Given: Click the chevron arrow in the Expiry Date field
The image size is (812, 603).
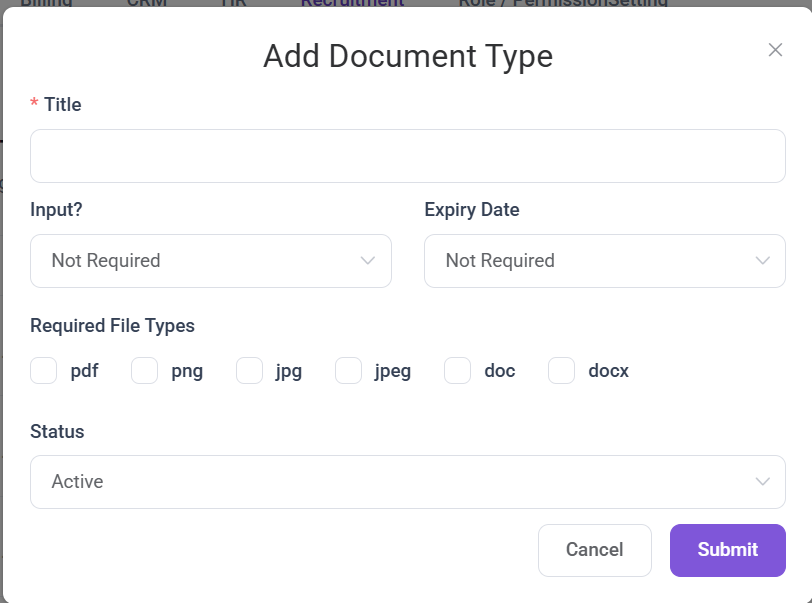Looking at the screenshot, I should 763,261.
